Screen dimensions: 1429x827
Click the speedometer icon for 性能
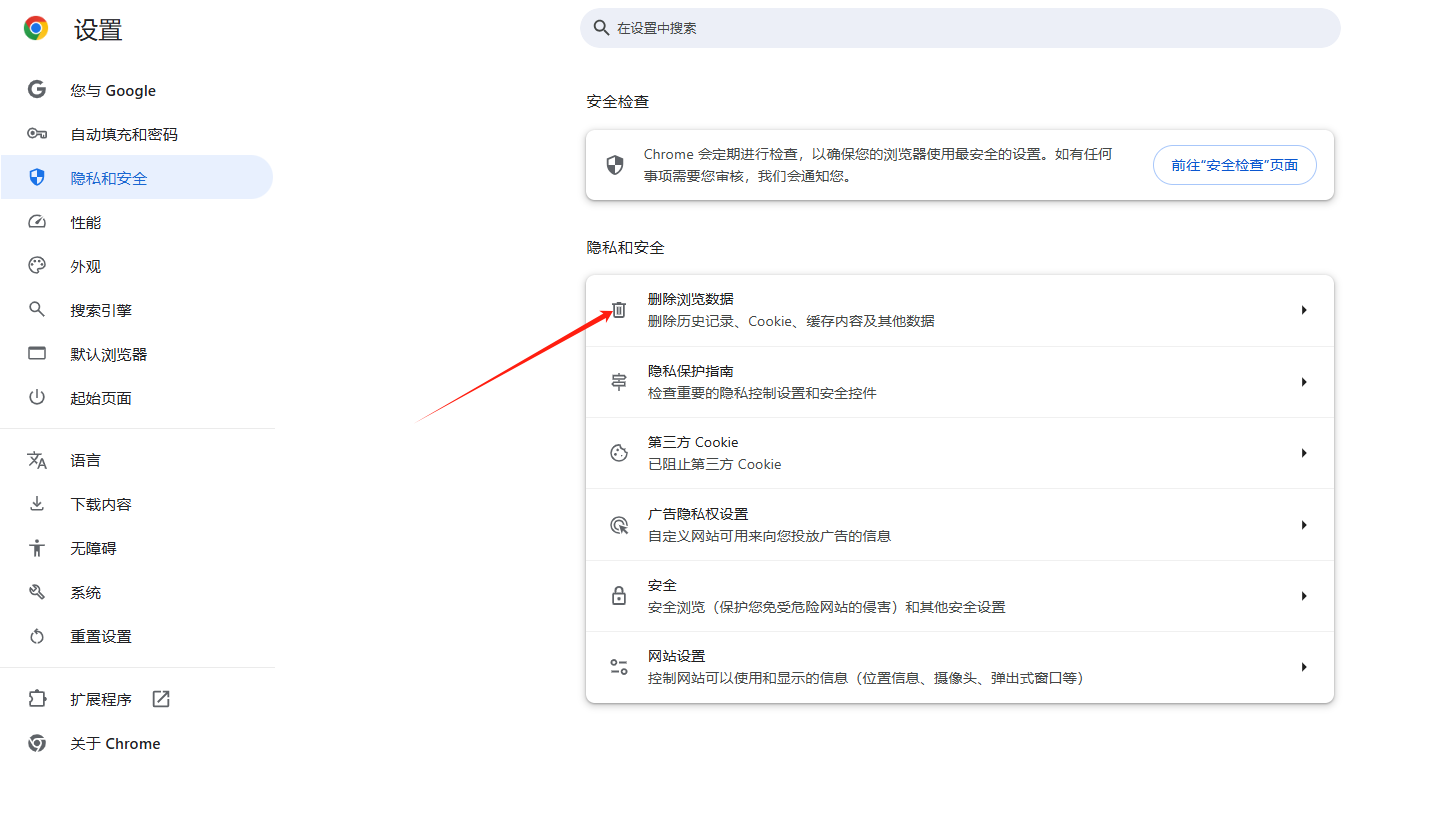(37, 222)
